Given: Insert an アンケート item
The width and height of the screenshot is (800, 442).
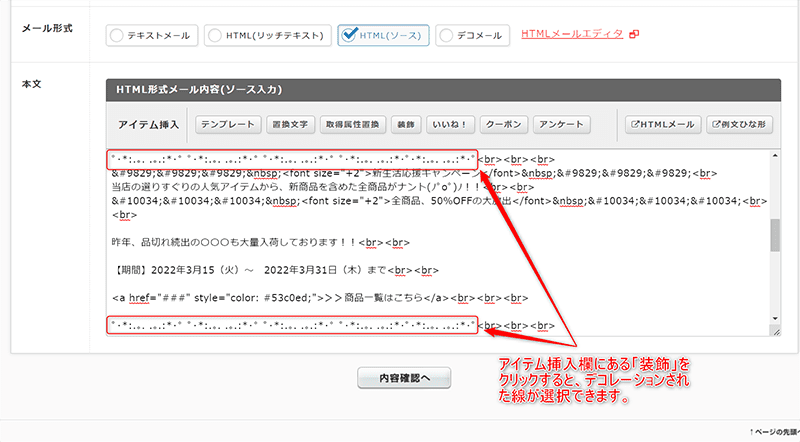Looking at the screenshot, I should [560, 125].
